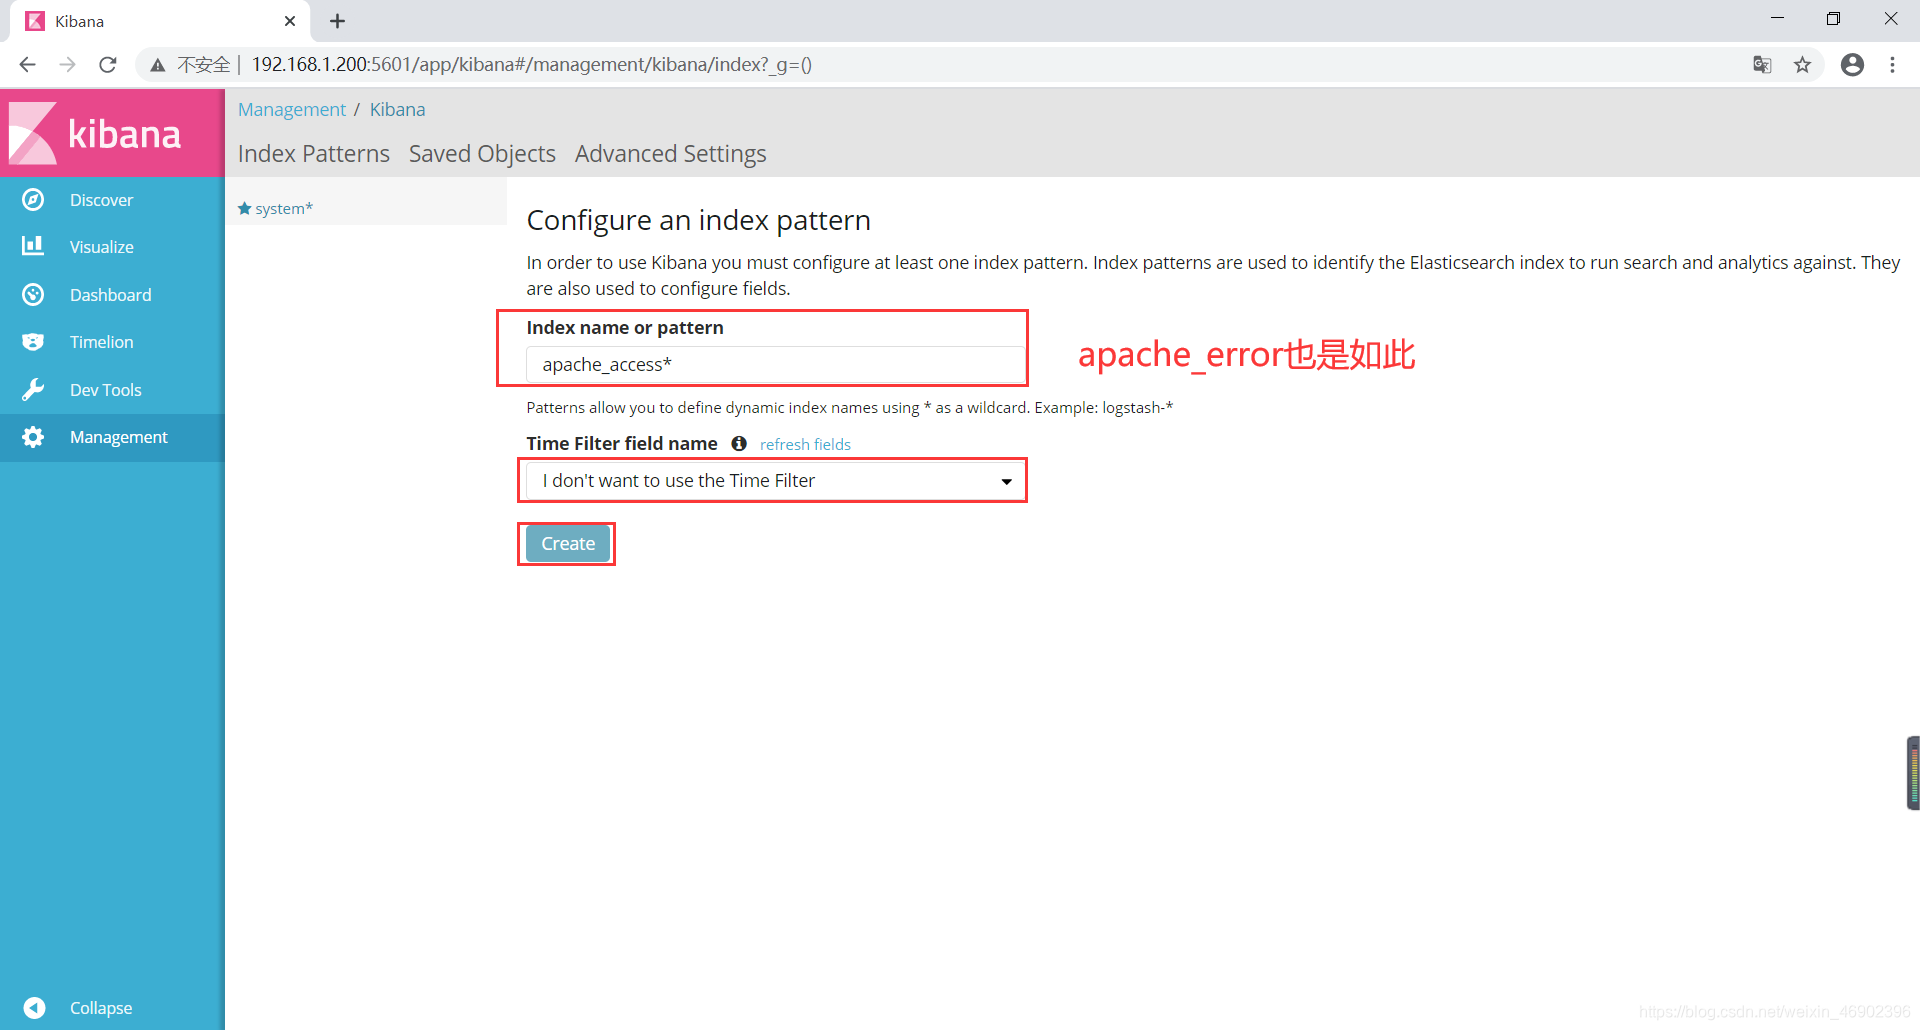The width and height of the screenshot is (1920, 1030).
Task: Open the Management gear icon
Action: click(33, 437)
